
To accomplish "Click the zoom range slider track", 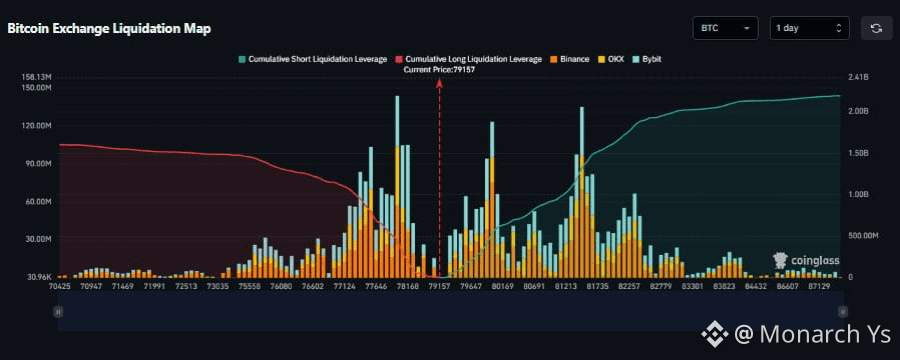I will pos(450,311).
